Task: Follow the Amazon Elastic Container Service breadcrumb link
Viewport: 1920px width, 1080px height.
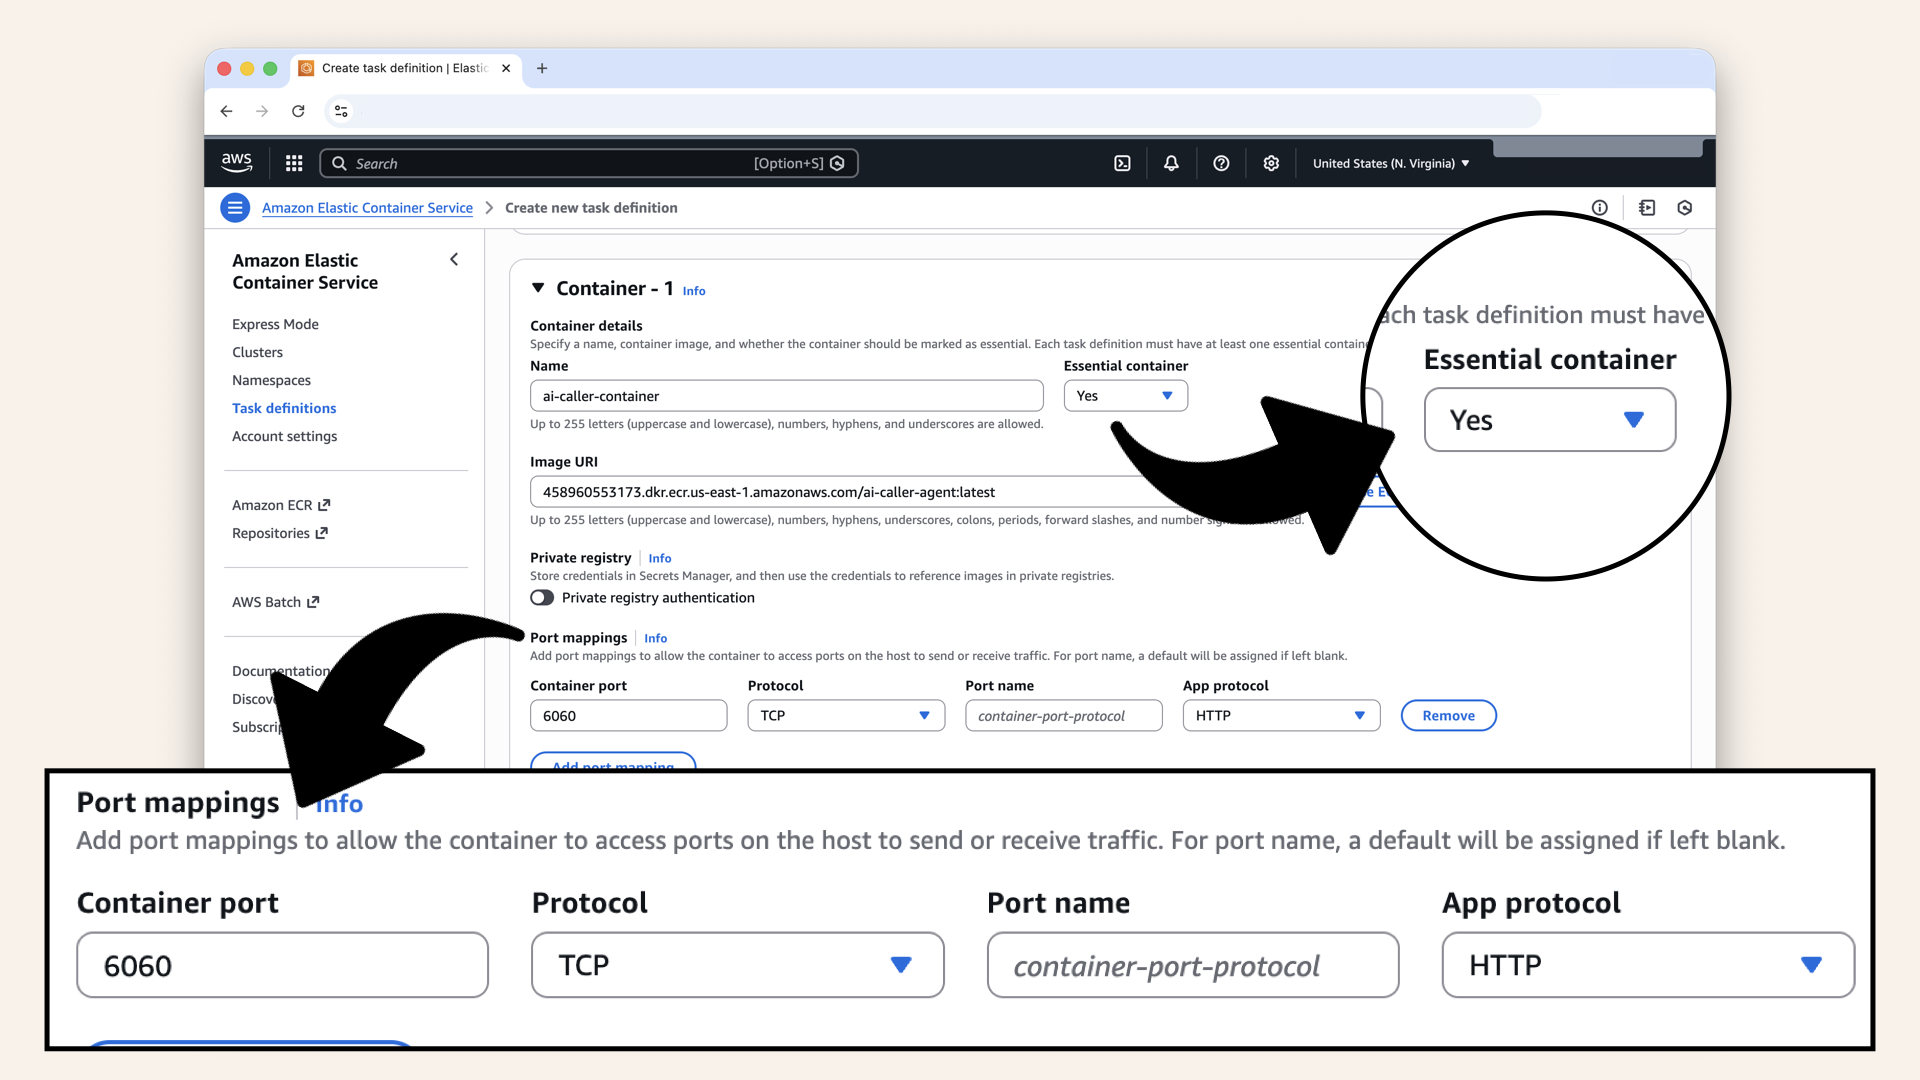Action: pyautogui.click(x=366, y=207)
